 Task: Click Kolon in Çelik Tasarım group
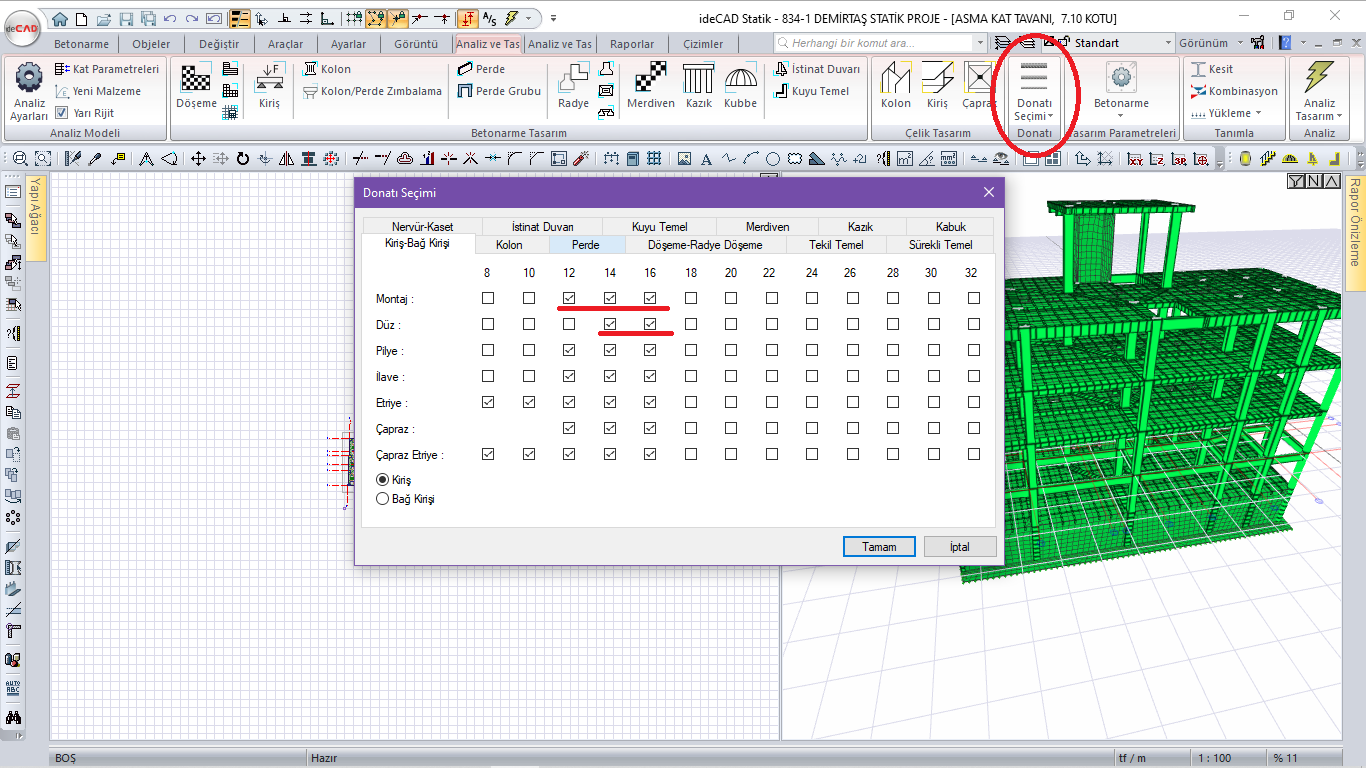[x=895, y=85]
